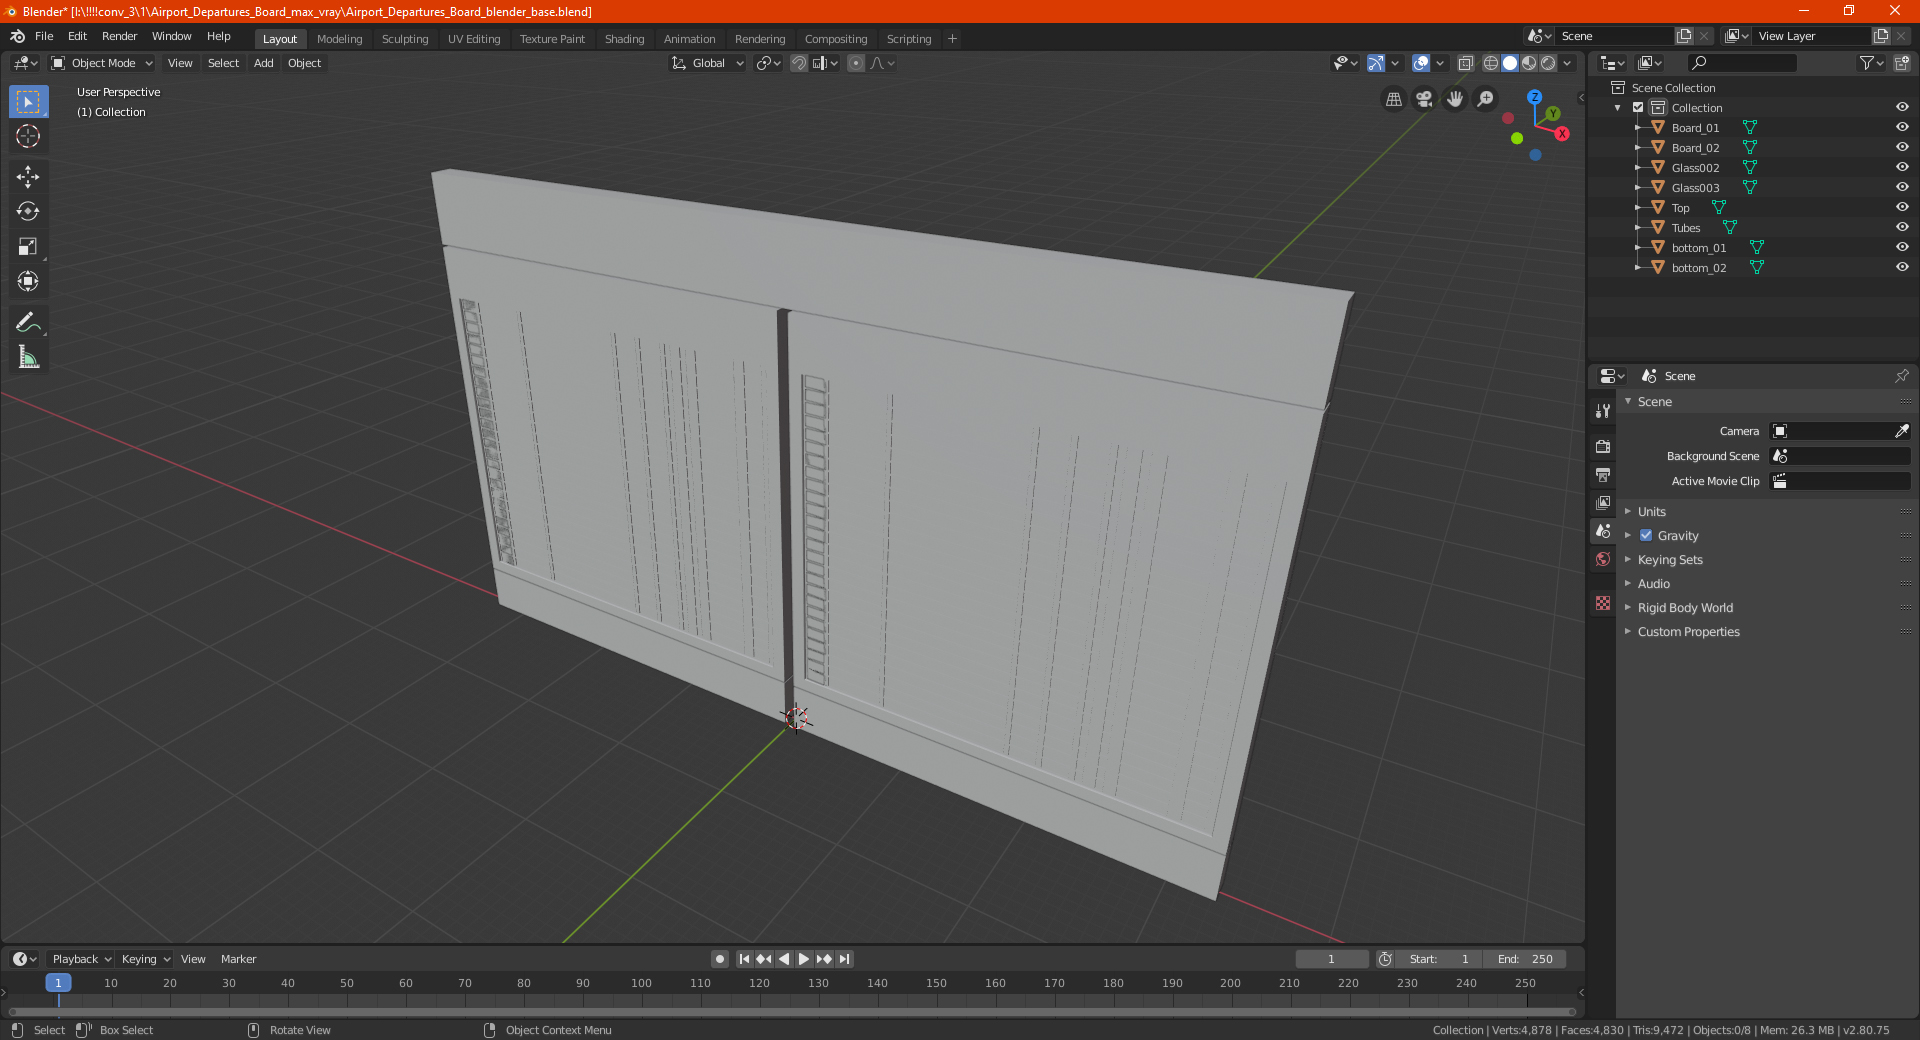Add a new workspace with plus button
1920x1040 pixels.
click(952, 39)
